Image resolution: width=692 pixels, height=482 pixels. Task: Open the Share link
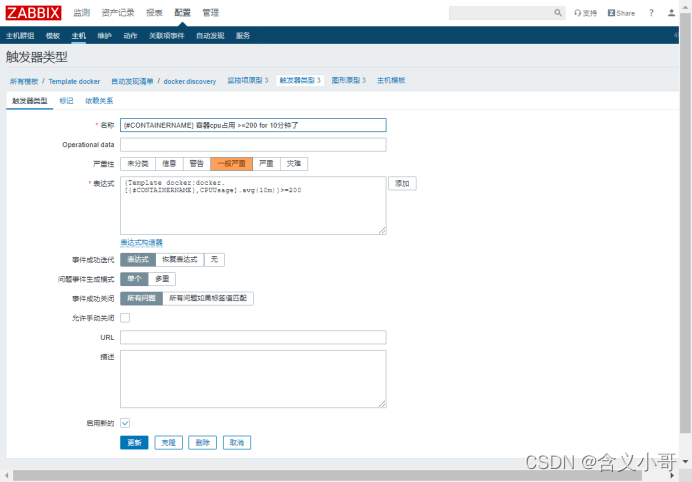pos(621,13)
